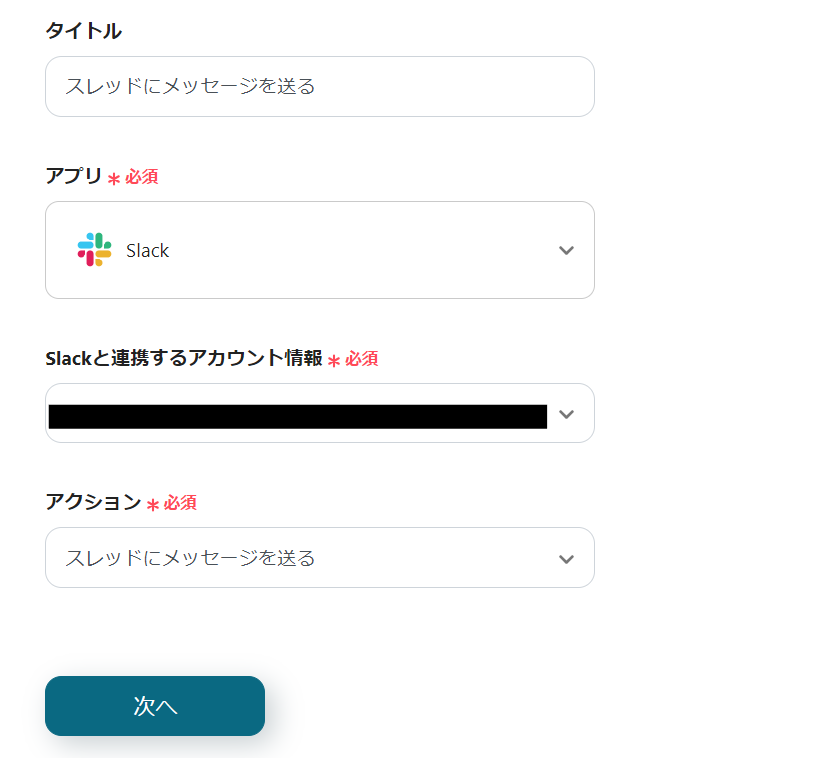The width and height of the screenshot is (817, 758).
Task: Click the chevron arrow in account dropdown
Action: pyautogui.click(x=566, y=414)
